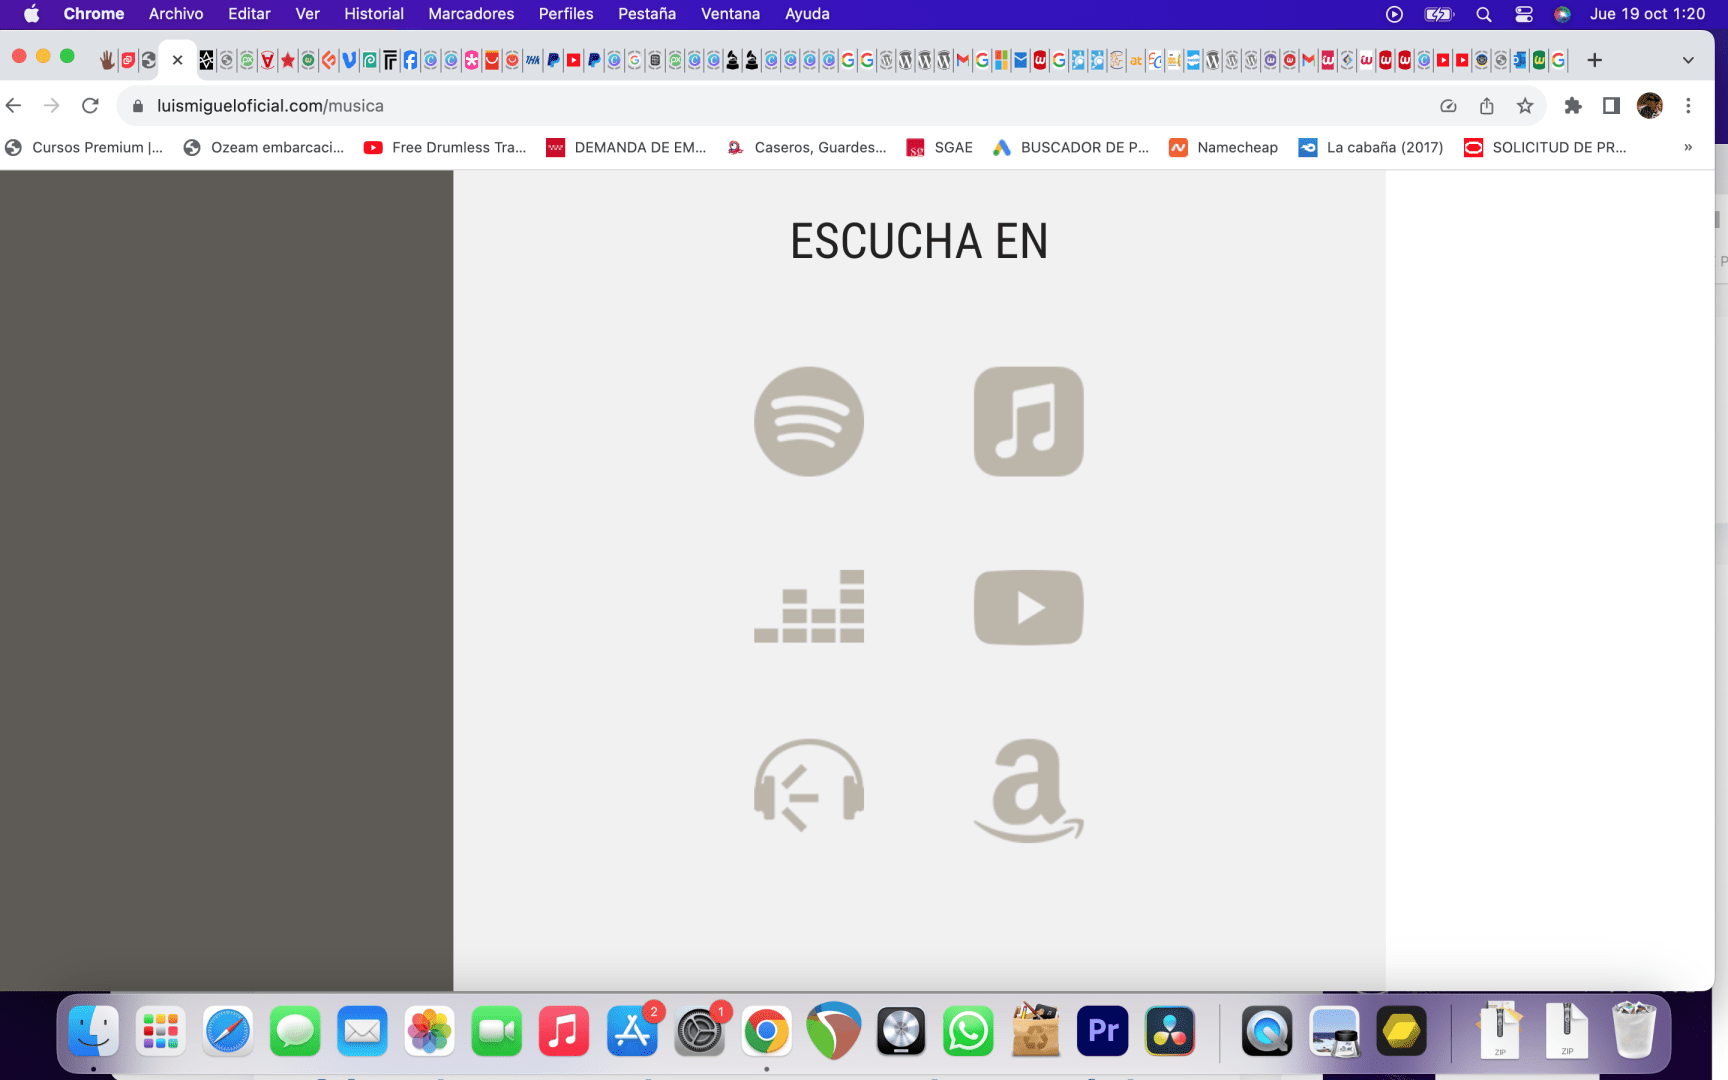Open Ozeam embarcaci... bookmark

[264, 147]
